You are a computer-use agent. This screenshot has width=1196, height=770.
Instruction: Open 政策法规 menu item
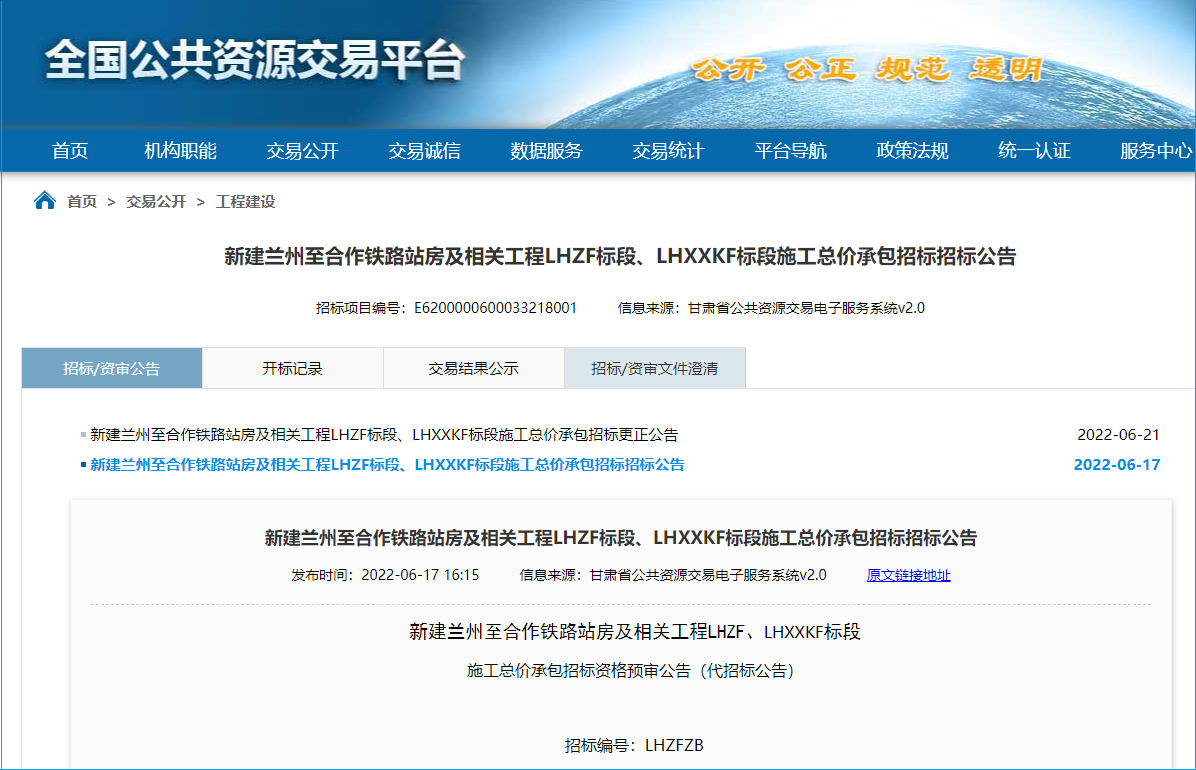912,151
